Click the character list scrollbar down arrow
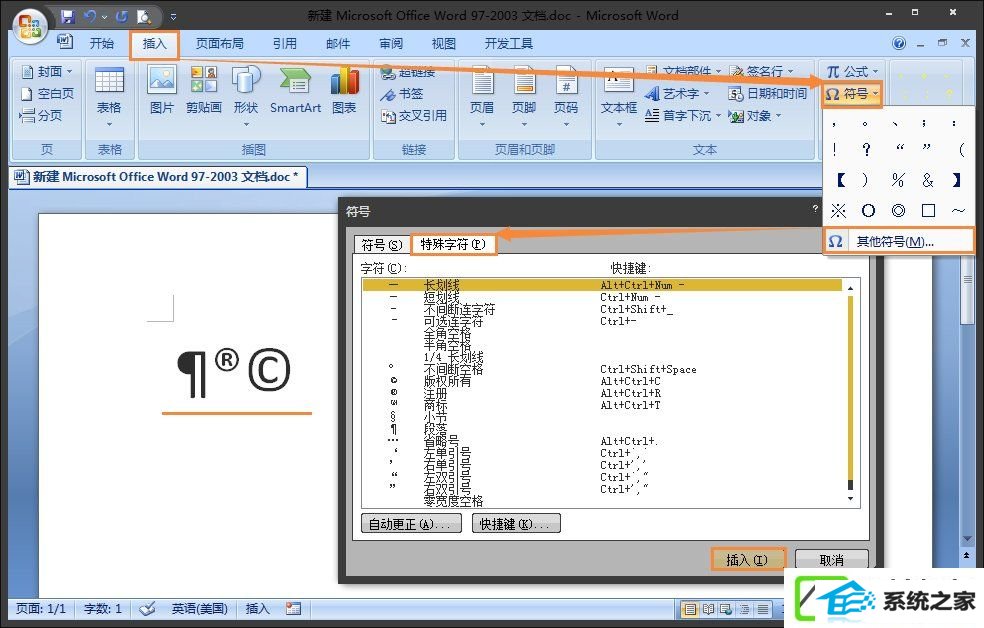 pos(850,499)
